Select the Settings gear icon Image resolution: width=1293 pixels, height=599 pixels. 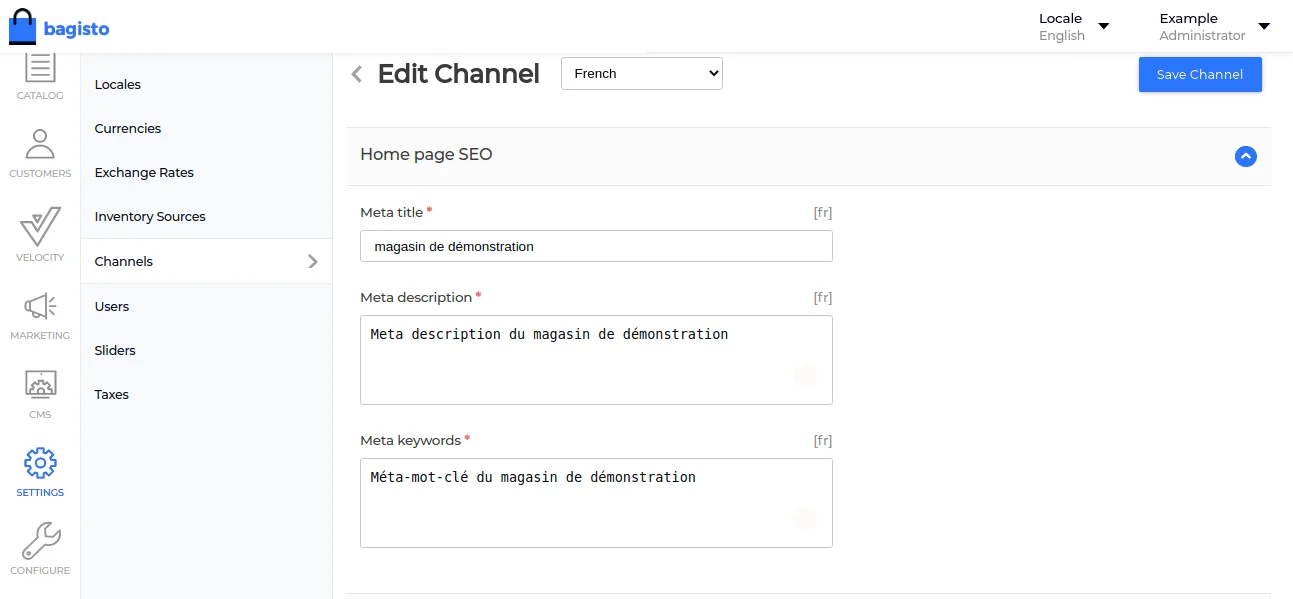coord(40,464)
